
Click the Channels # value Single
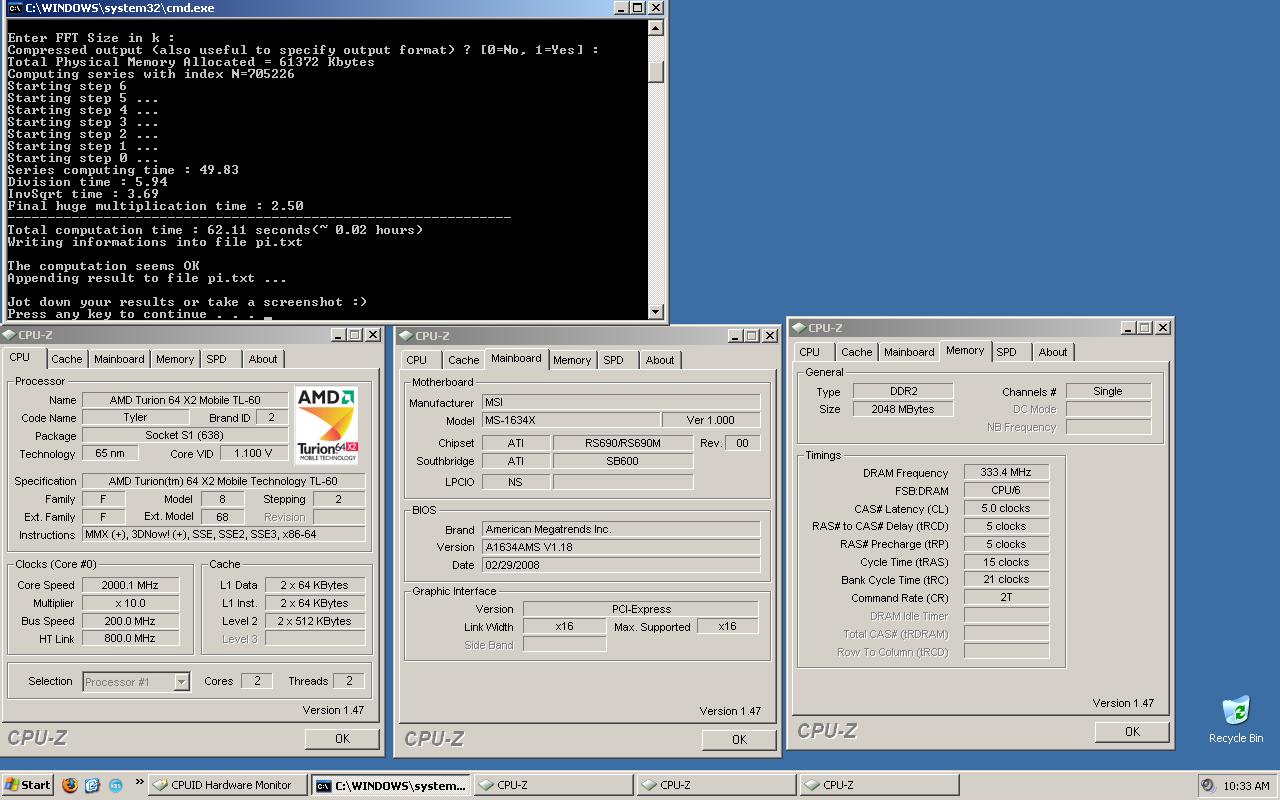[x=1108, y=391]
